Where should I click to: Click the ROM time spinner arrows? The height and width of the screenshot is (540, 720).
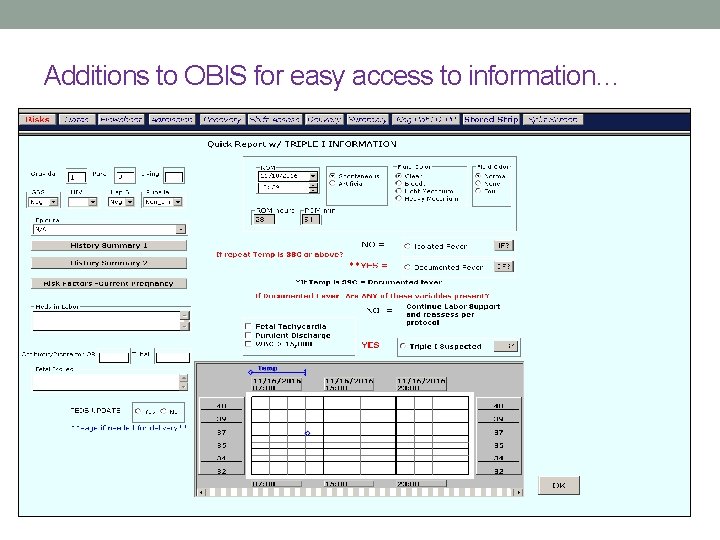(x=313, y=187)
